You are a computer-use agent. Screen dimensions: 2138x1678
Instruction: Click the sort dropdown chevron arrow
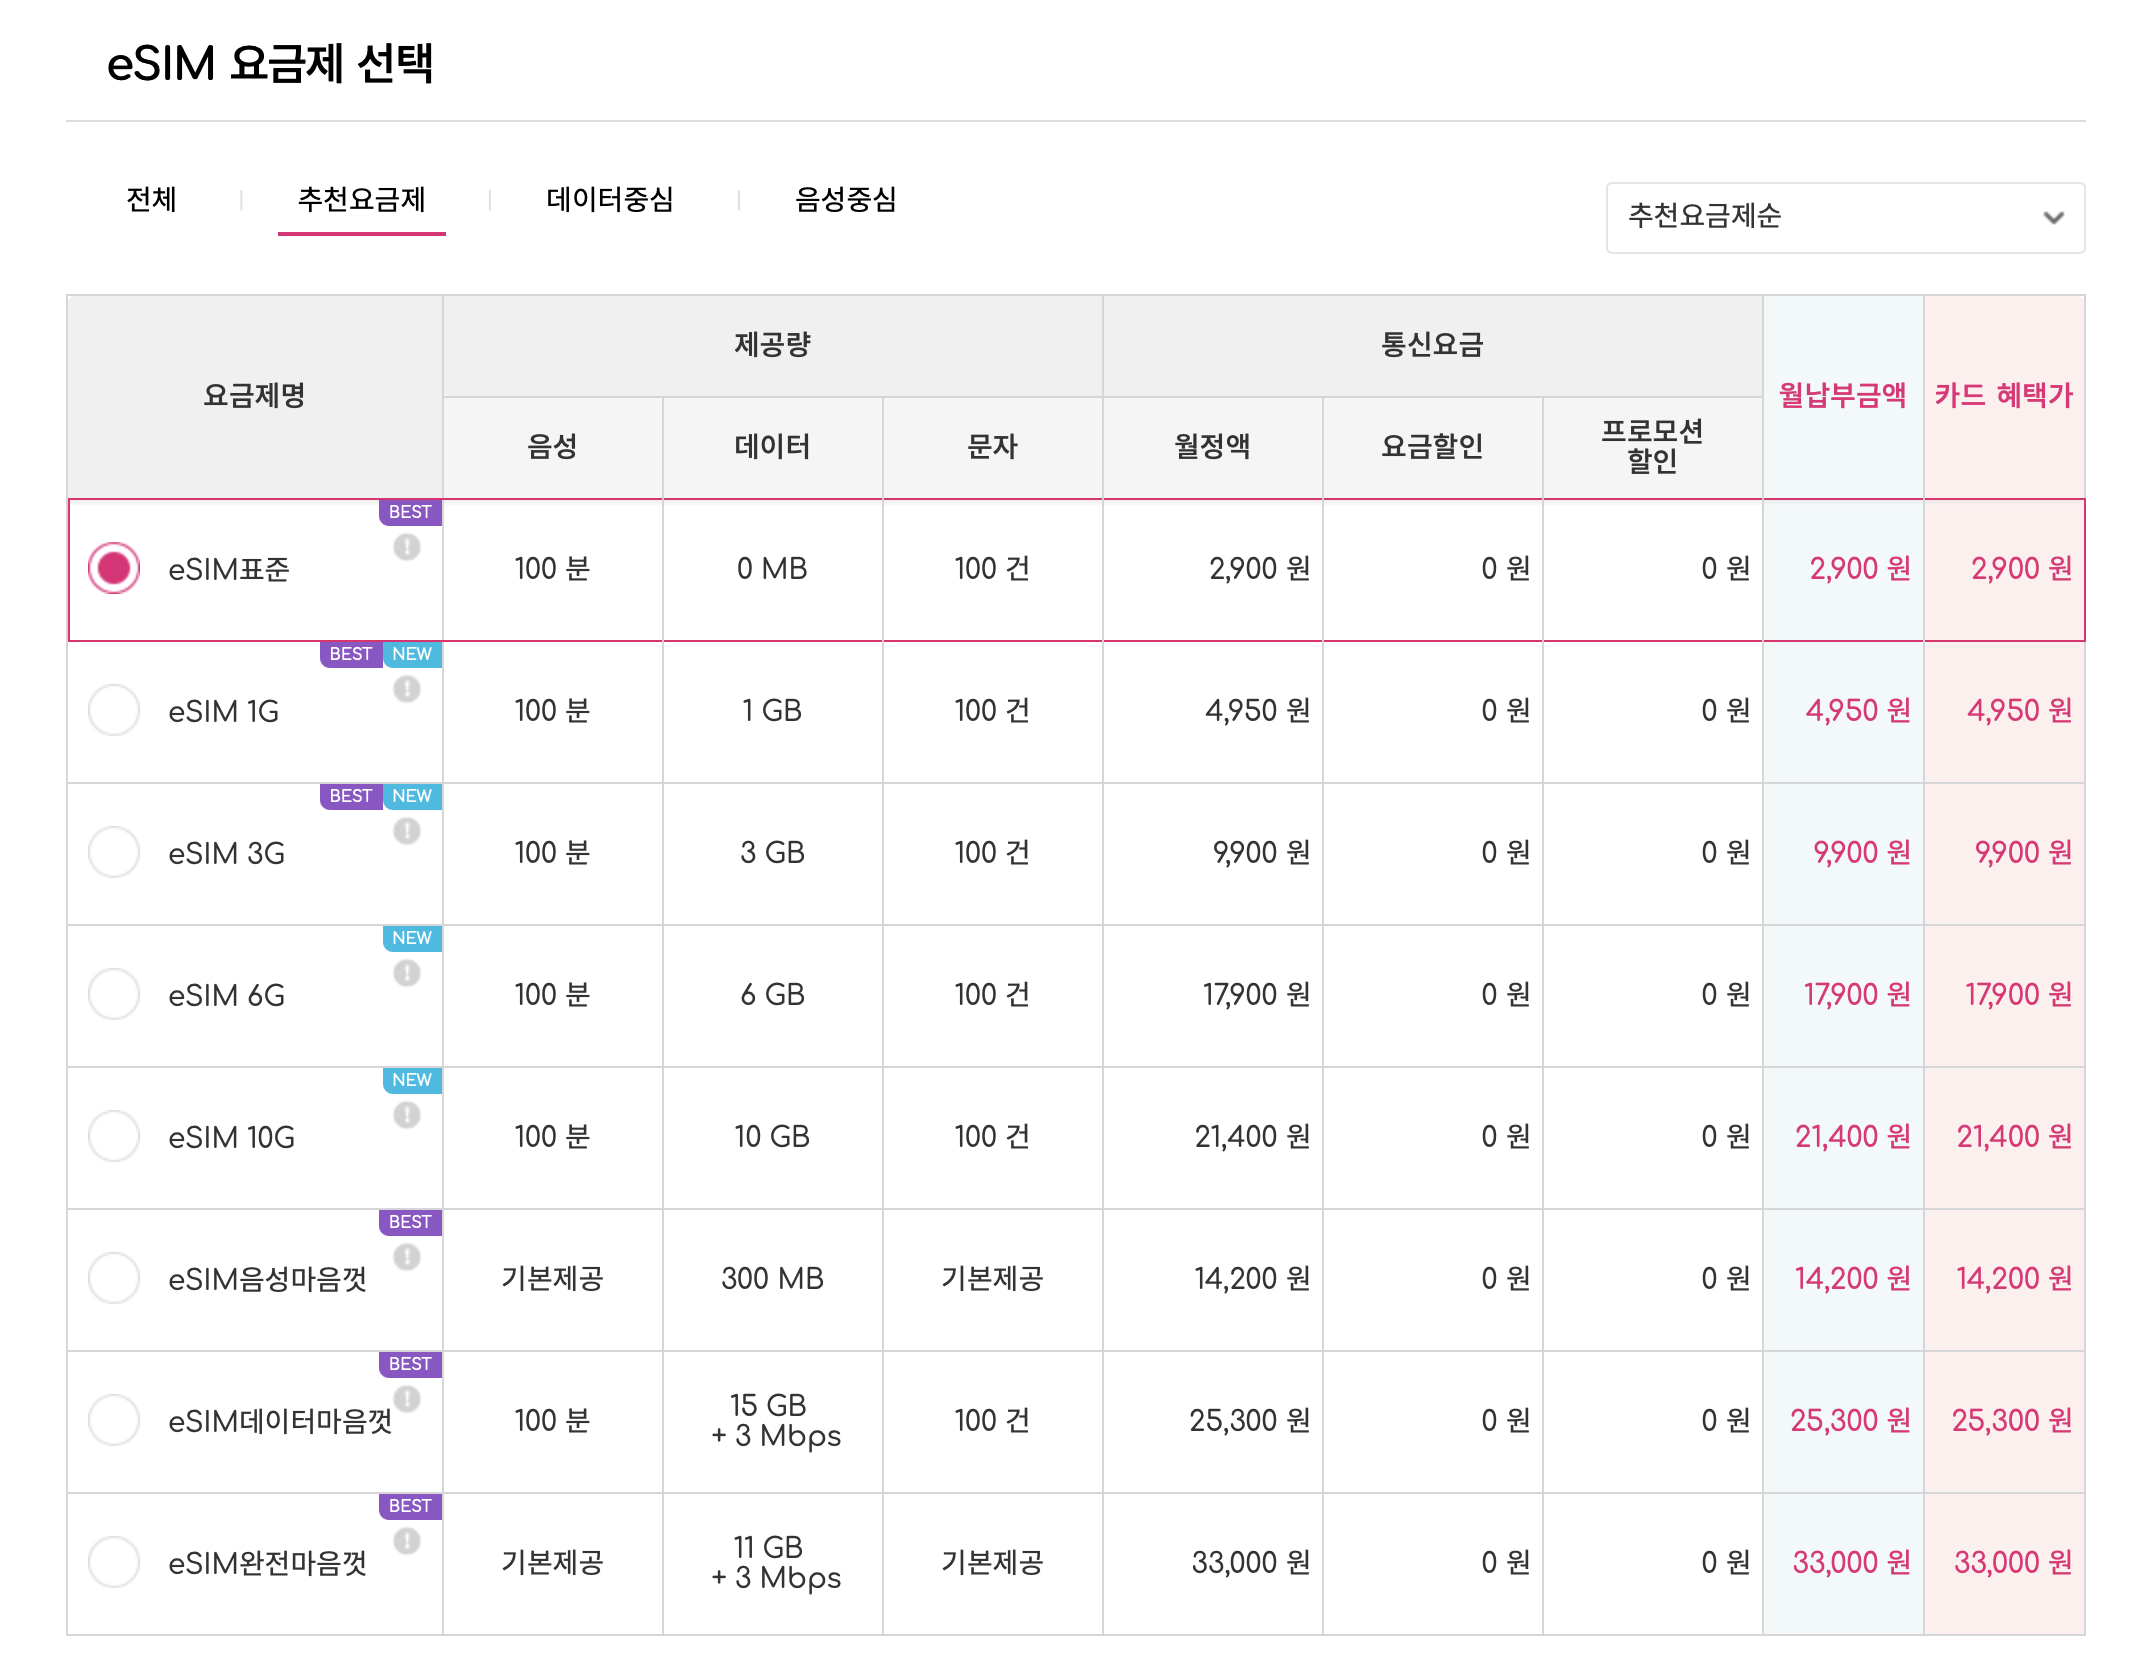[x=2053, y=217]
